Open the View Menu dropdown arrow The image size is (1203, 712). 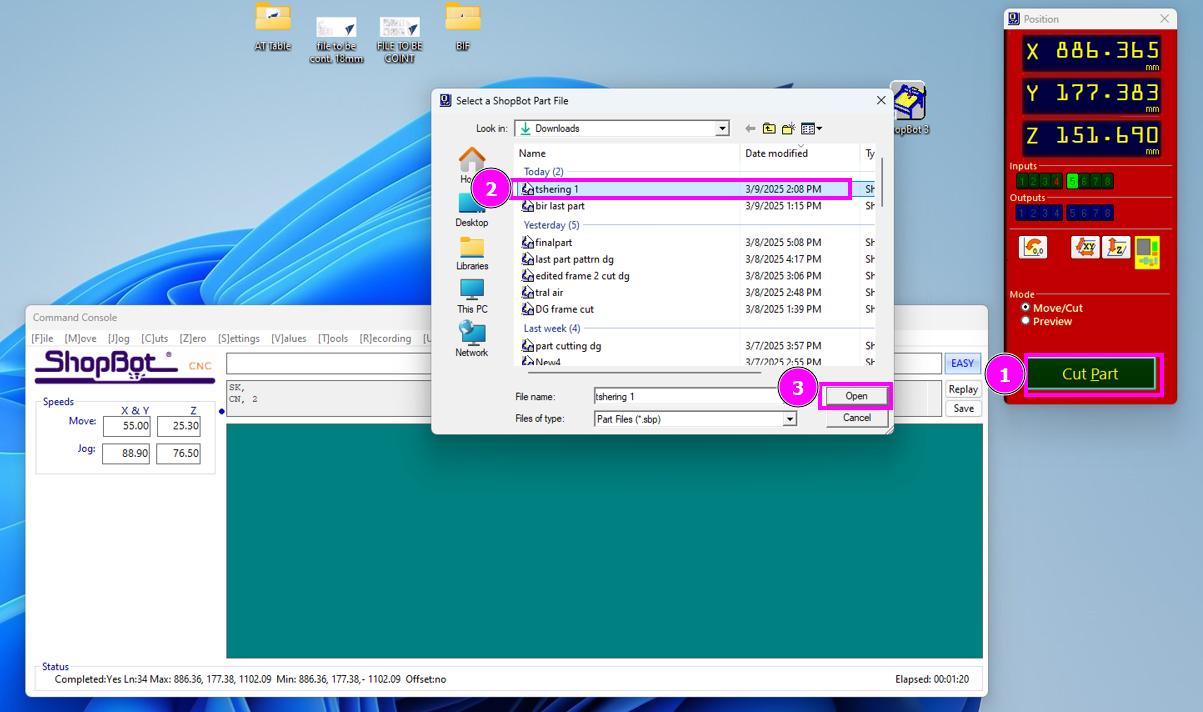tap(819, 128)
